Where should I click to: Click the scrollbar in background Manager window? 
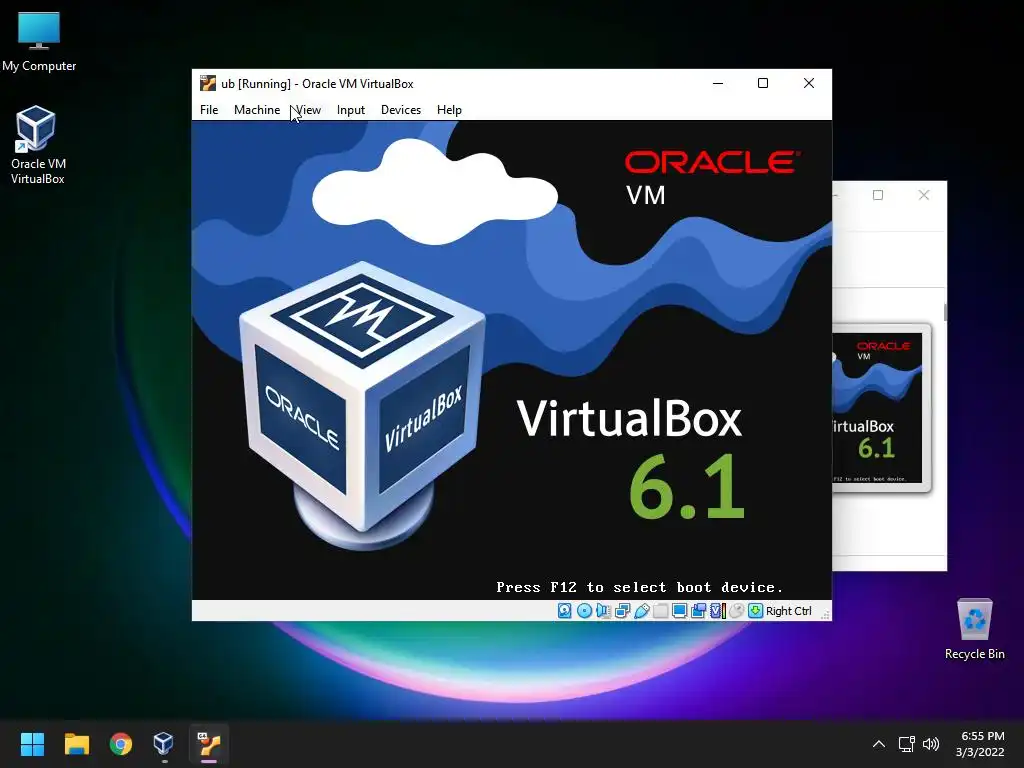(x=945, y=312)
